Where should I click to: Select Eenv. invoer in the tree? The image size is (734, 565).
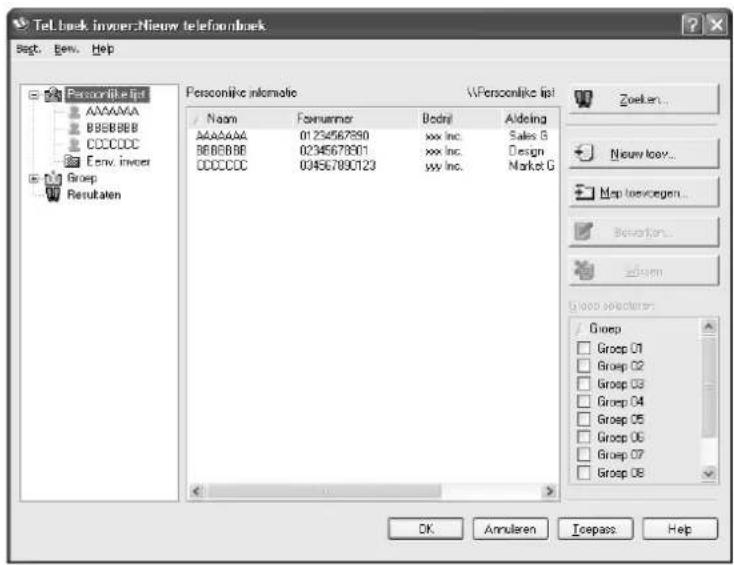pyautogui.click(x=118, y=161)
